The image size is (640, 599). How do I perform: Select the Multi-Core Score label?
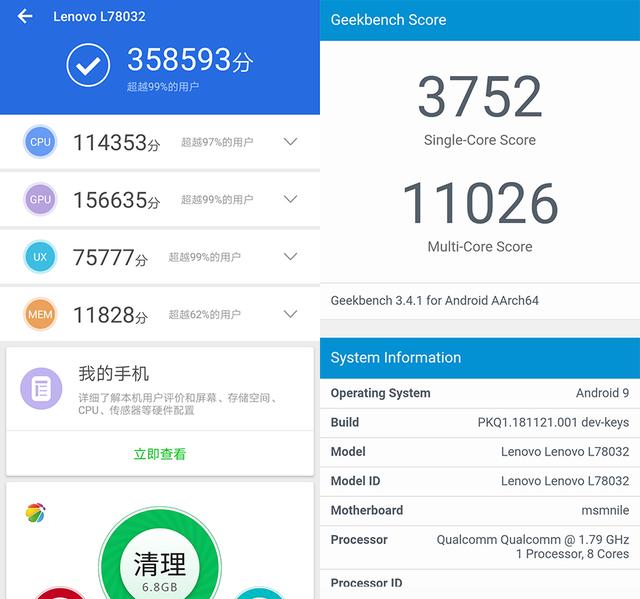[480, 246]
